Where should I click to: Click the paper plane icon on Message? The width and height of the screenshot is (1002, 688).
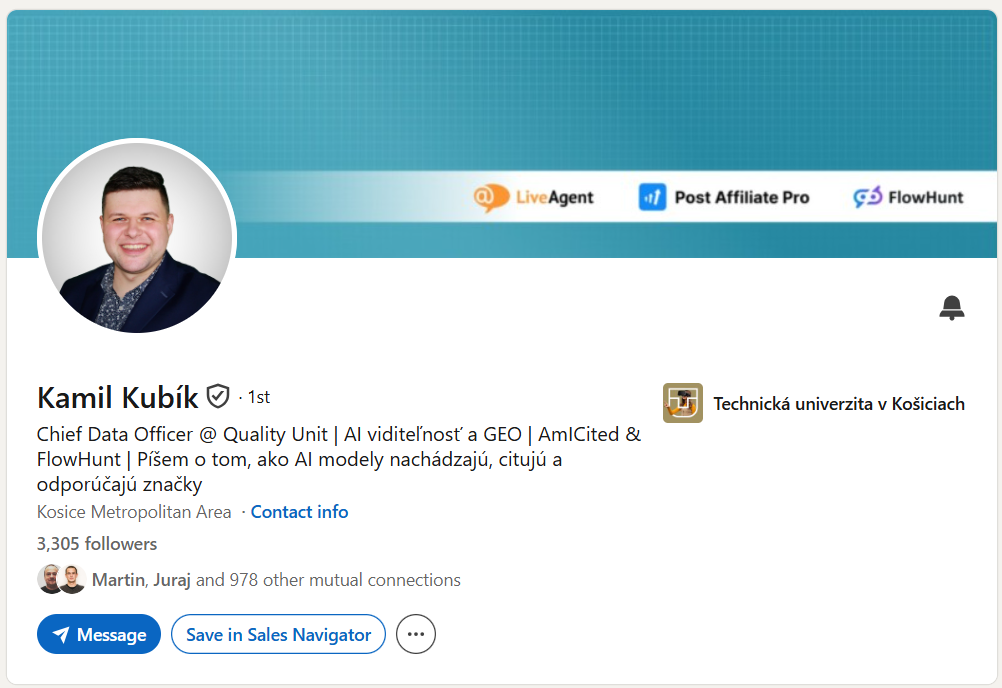61,634
